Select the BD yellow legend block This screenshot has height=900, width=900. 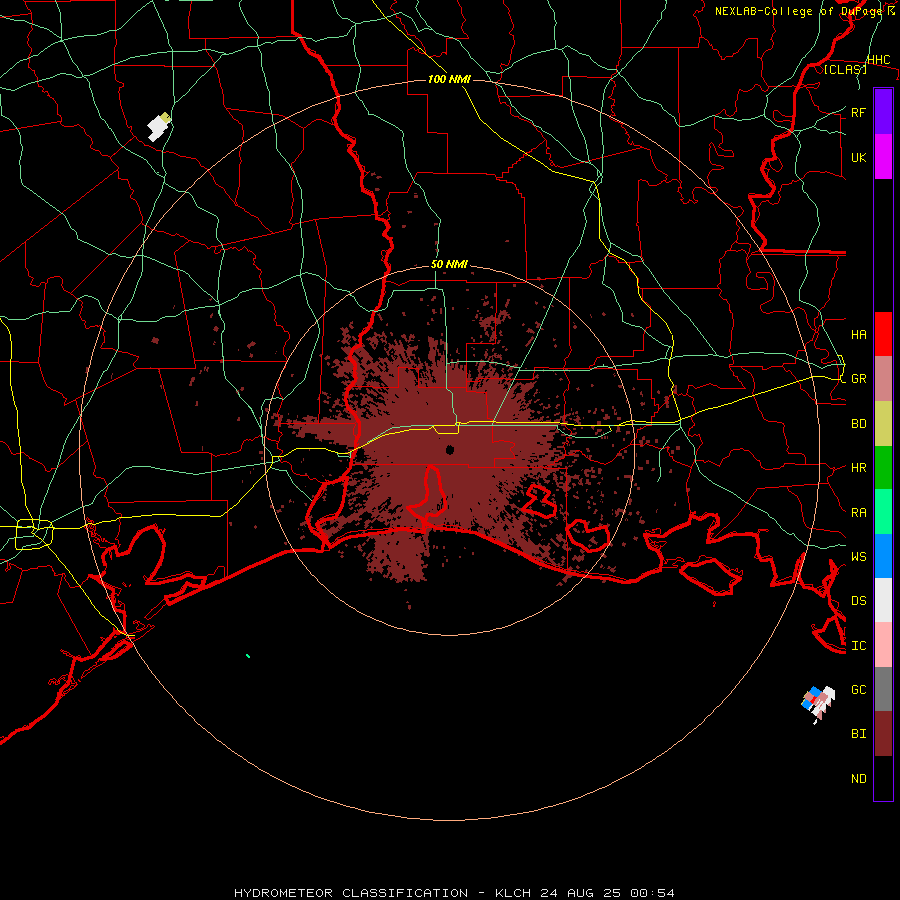pos(883,423)
